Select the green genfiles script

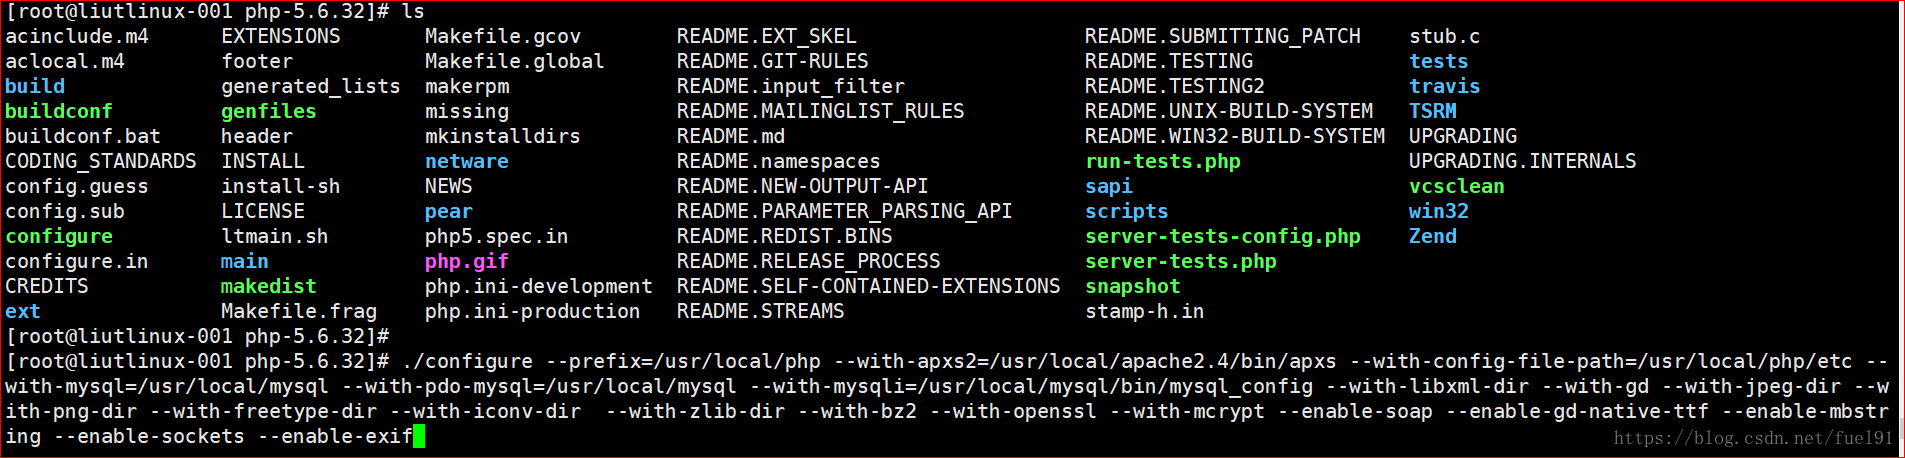pyautogui.click(x=269, y=112)
